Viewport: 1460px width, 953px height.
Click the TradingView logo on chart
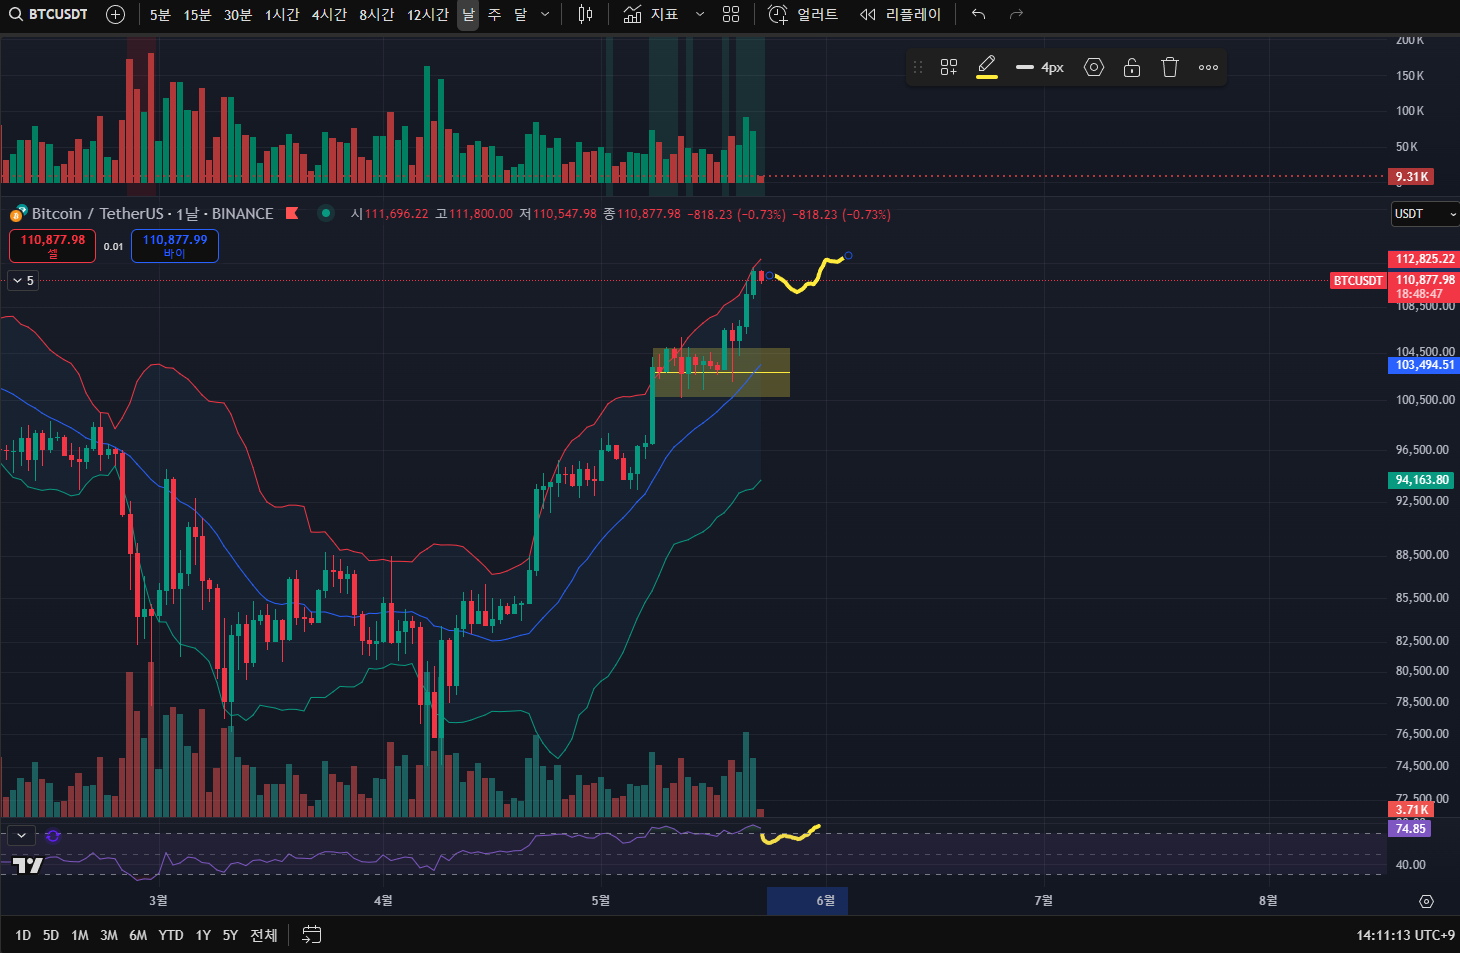point(28,865)
